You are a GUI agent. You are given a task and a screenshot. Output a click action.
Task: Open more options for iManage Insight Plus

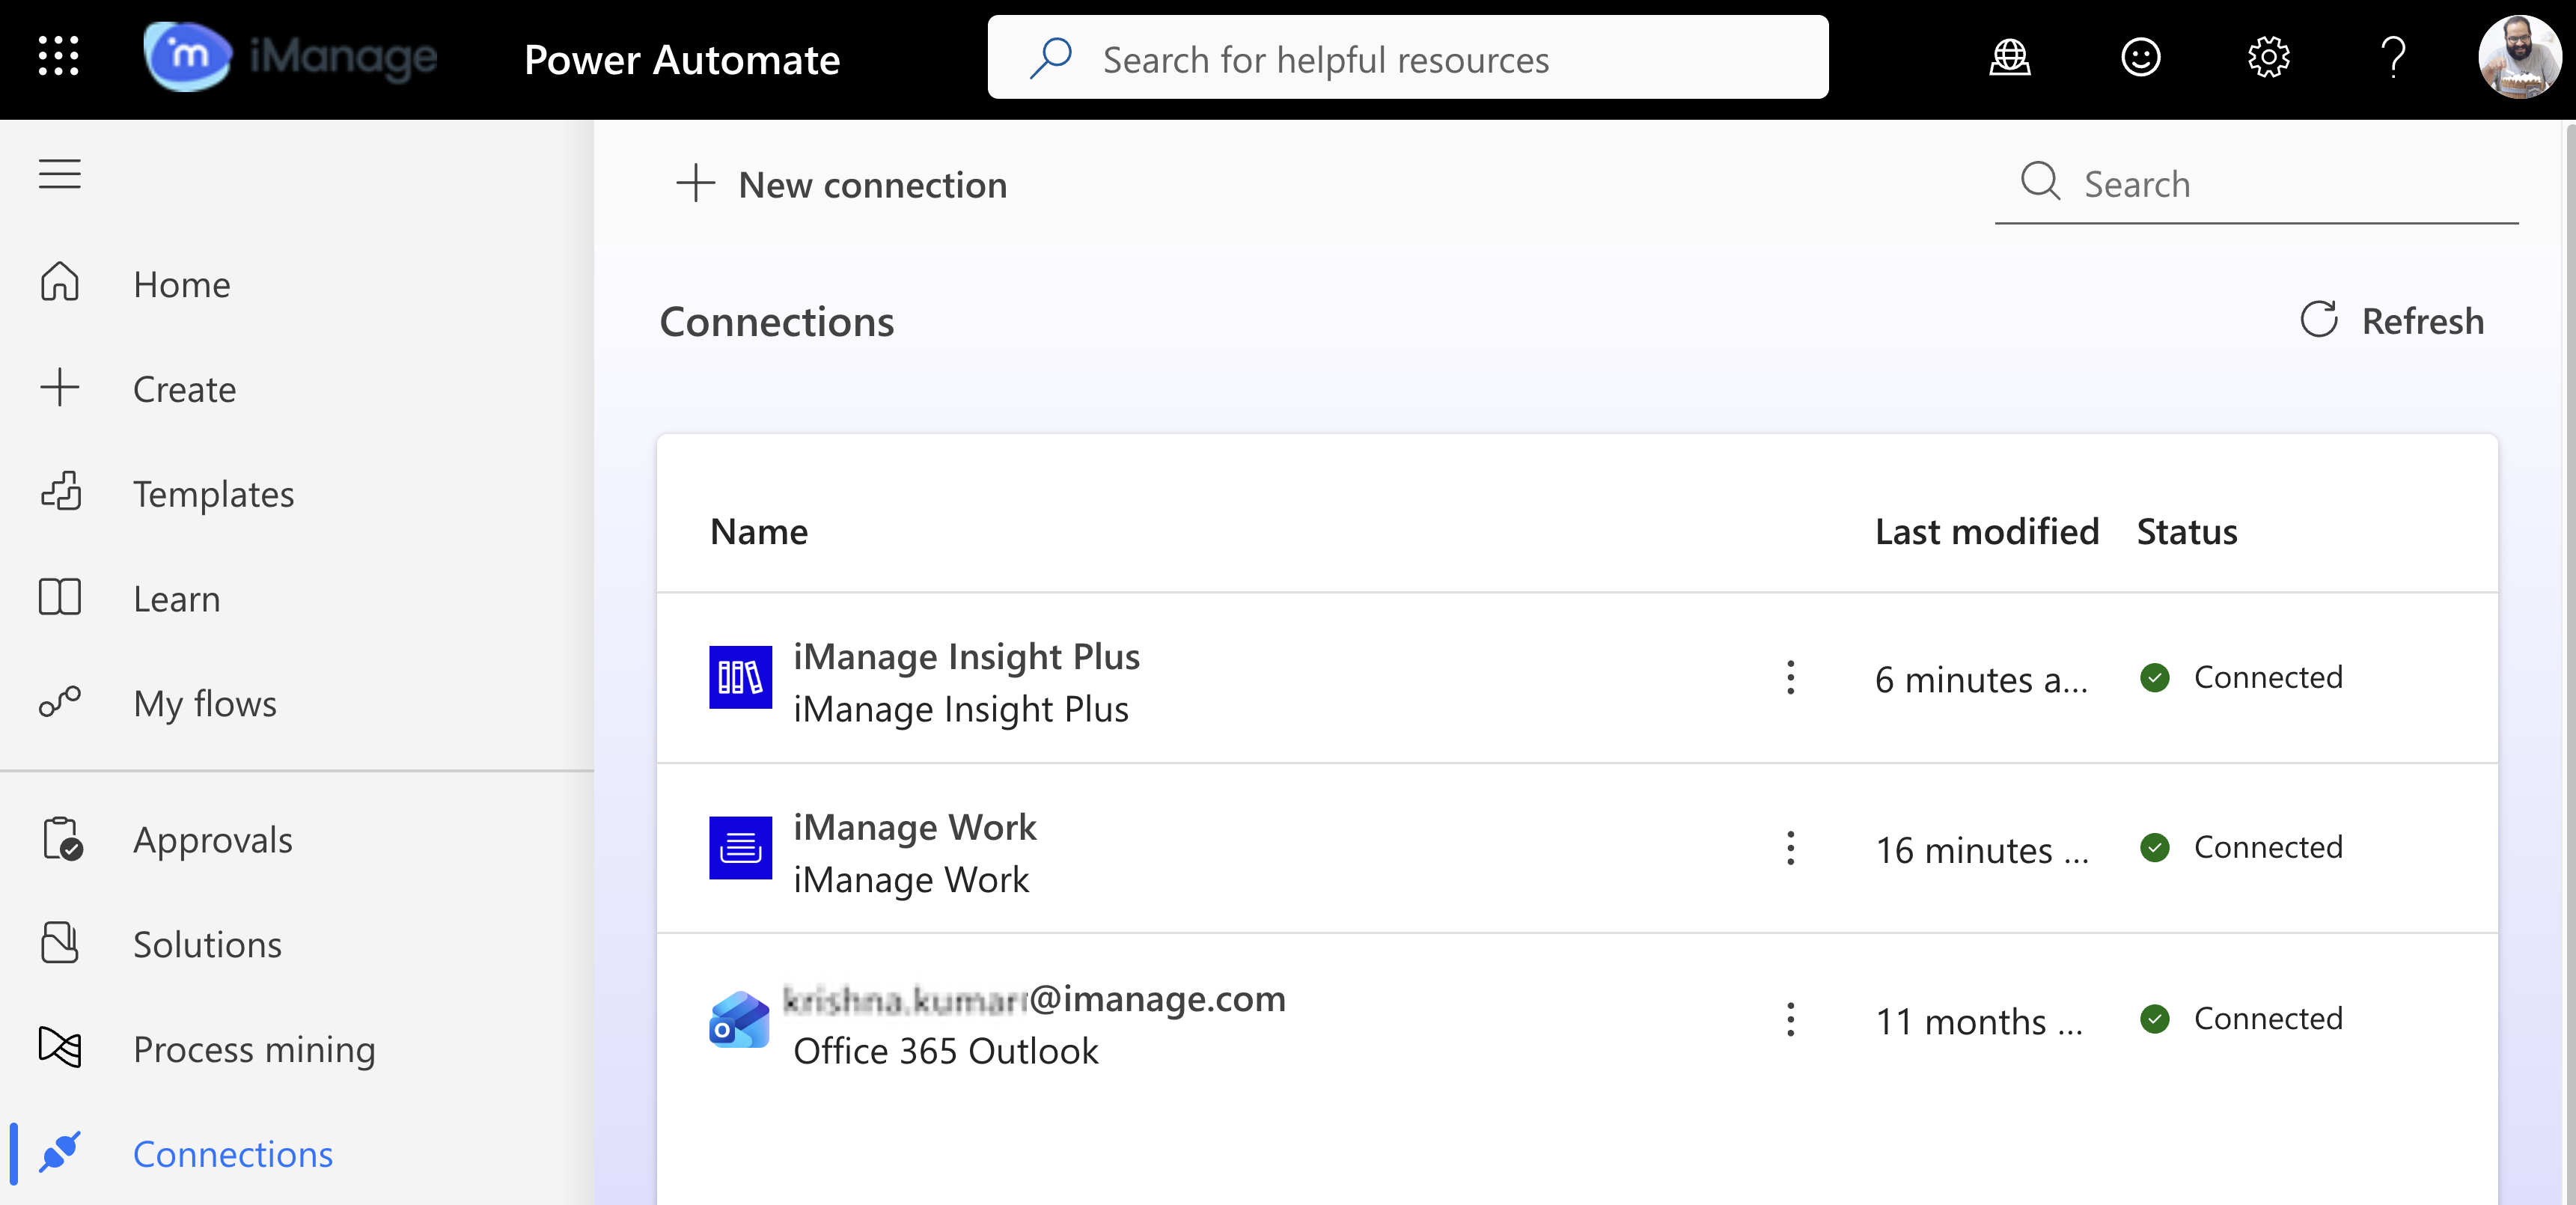[1790, 677]
